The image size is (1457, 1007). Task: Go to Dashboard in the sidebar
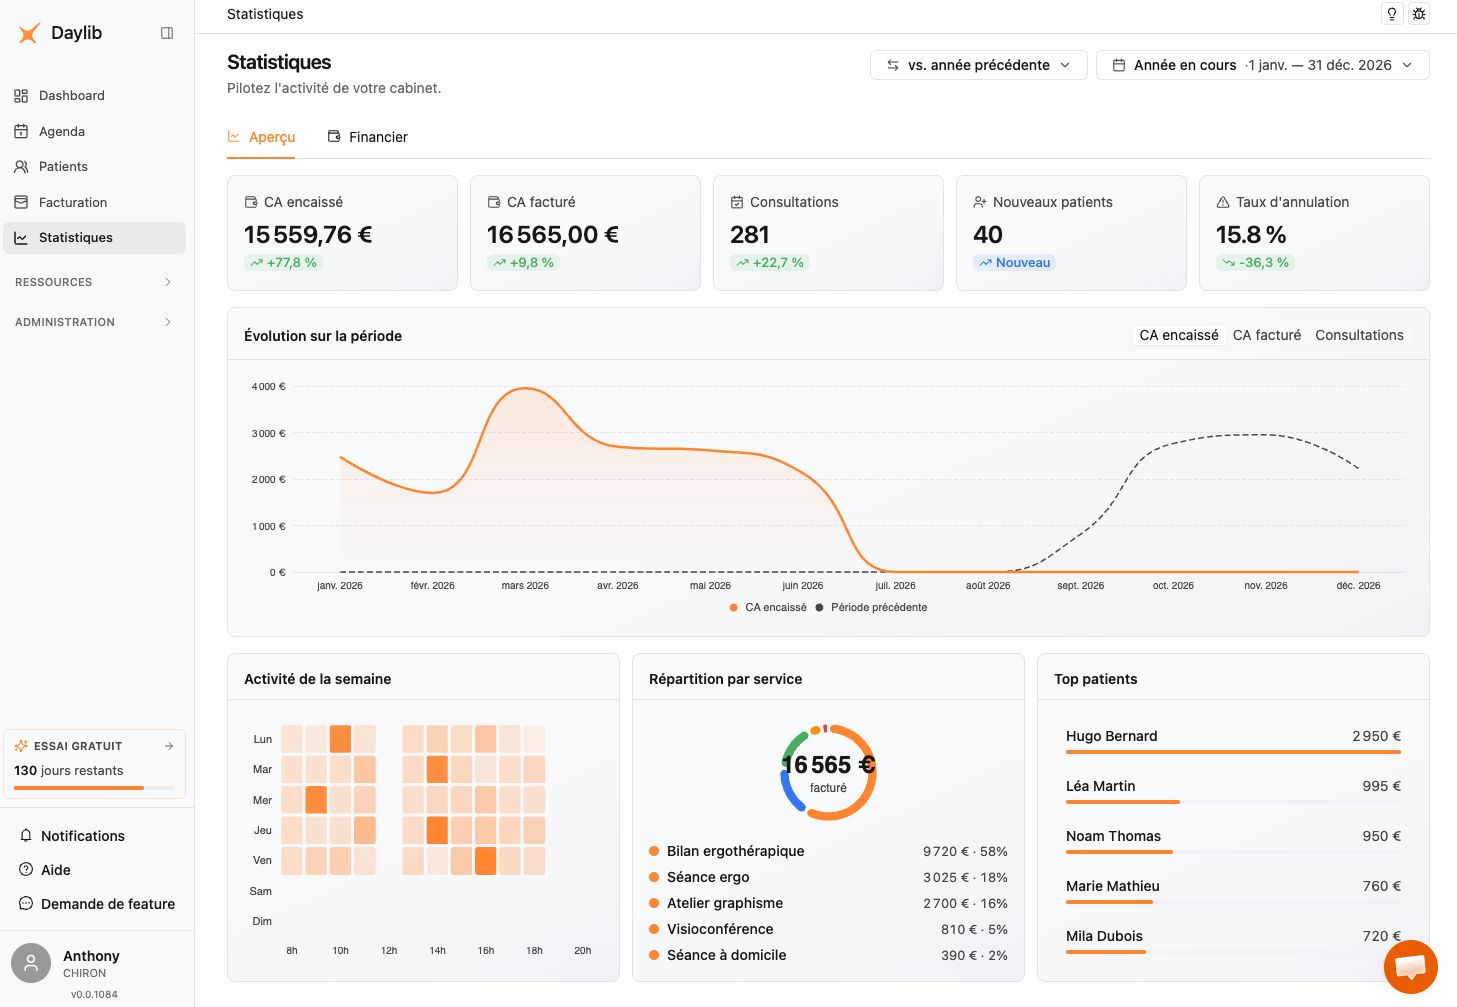(94, 96)
